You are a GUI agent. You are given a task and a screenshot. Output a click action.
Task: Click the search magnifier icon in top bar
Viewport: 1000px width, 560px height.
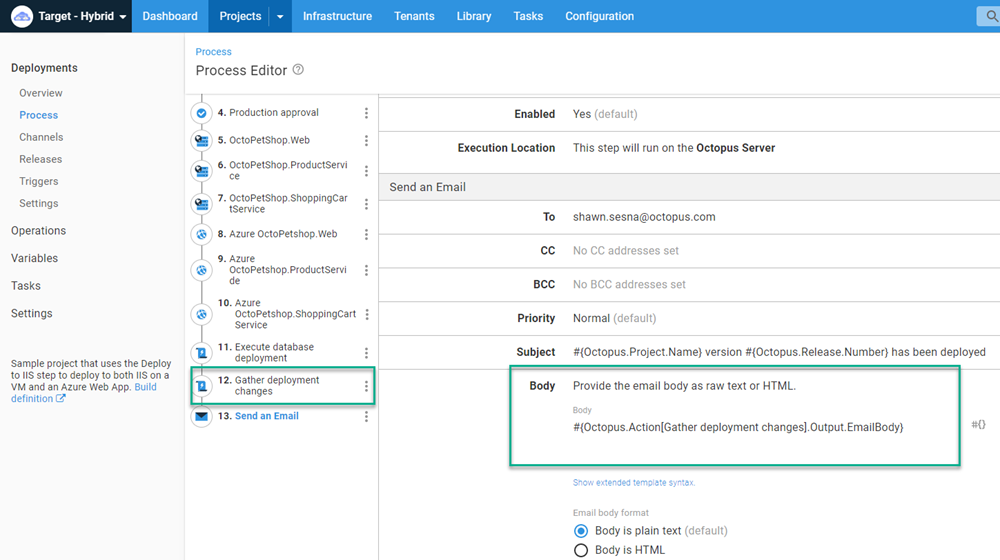989,16
